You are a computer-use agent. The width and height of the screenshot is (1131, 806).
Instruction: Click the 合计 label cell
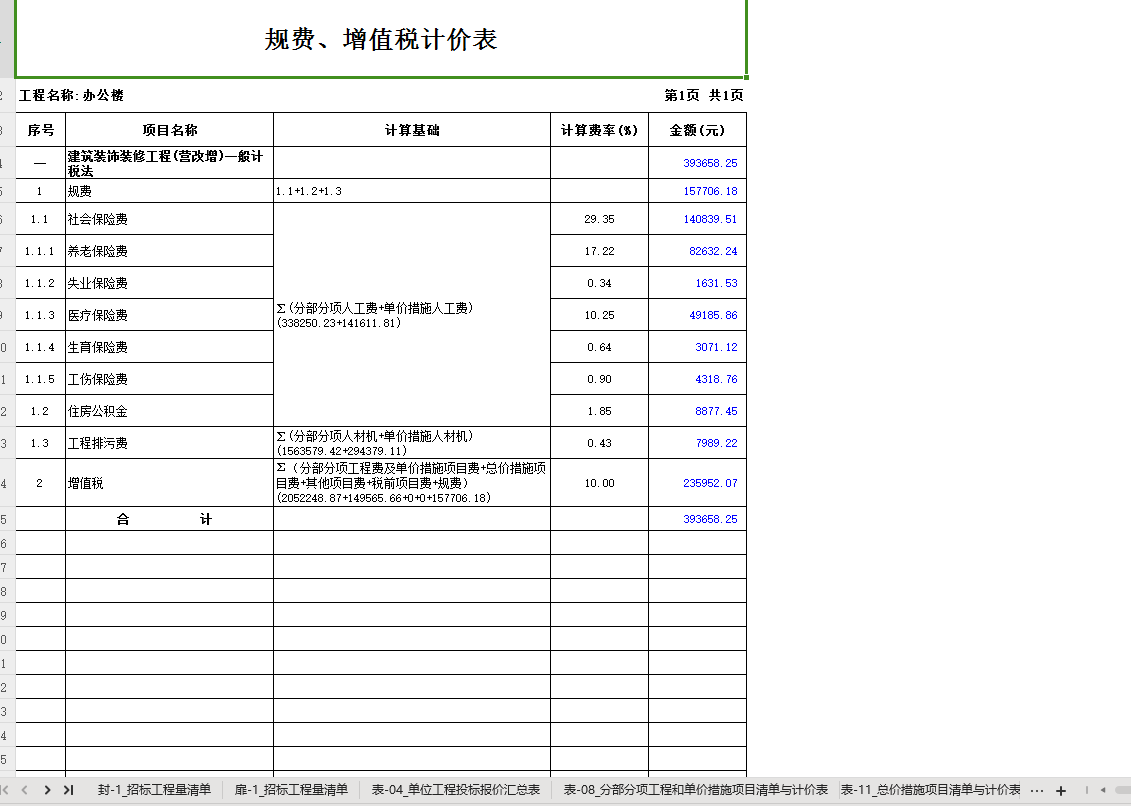(x=170, y=519)
